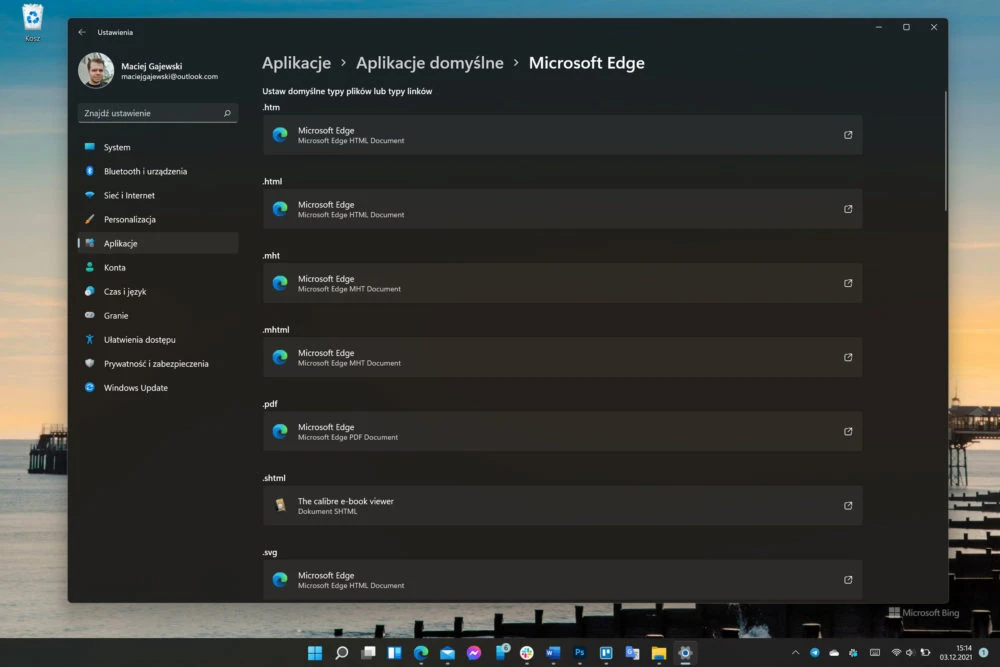Screen dimensions: 1000x667
Task: Open Sieć i Internet settings
Action: 158,195
